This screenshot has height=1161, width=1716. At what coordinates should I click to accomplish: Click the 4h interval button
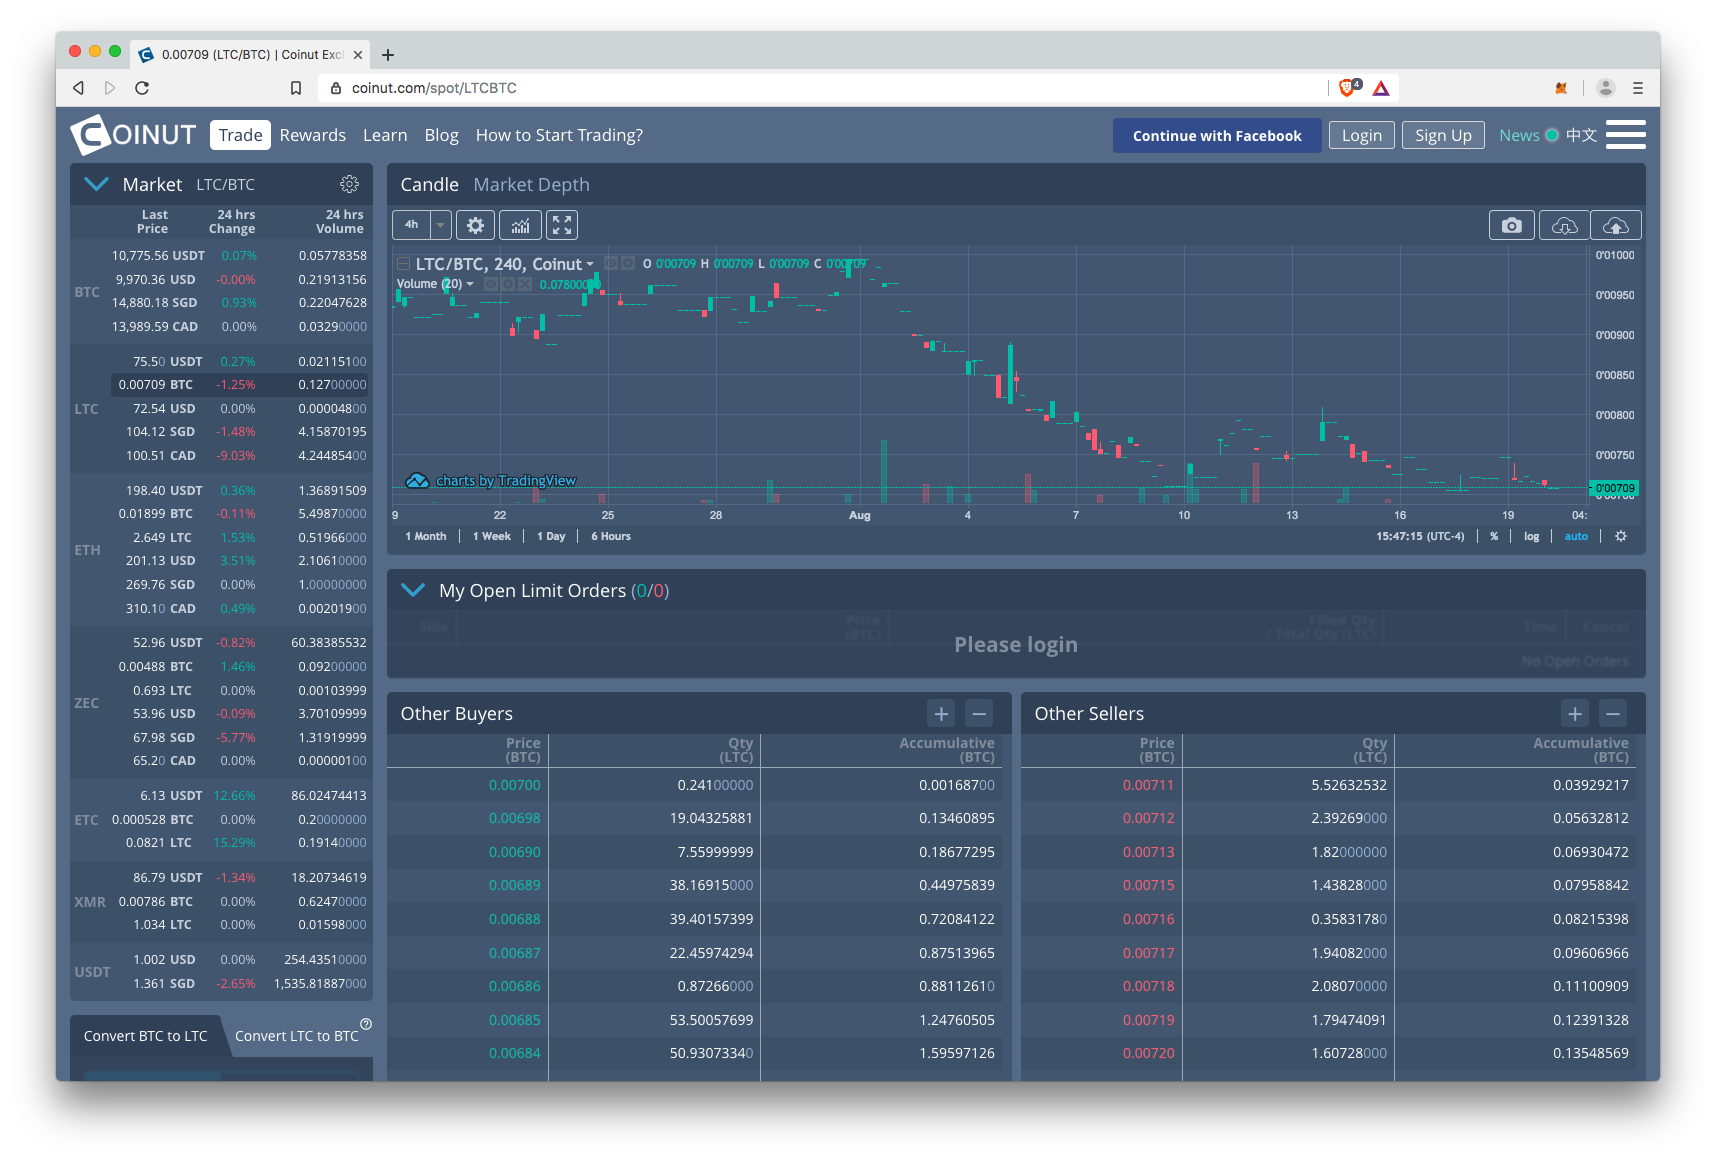(x=411, y=225)
